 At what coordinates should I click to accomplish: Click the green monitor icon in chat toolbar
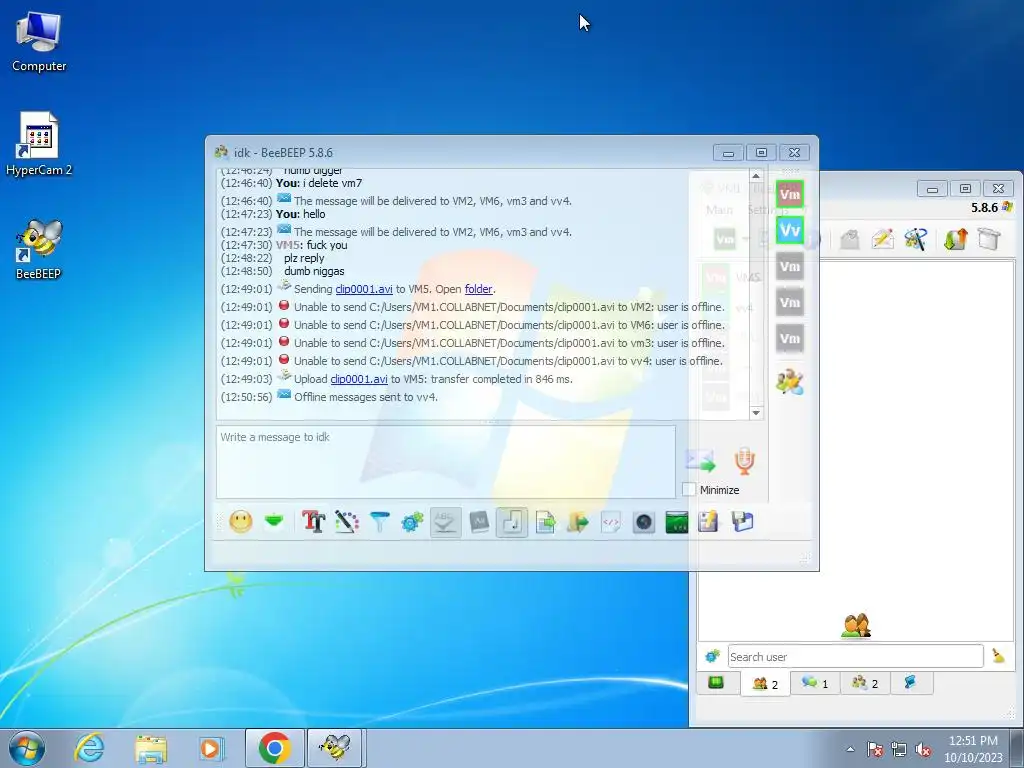point(677,522)
